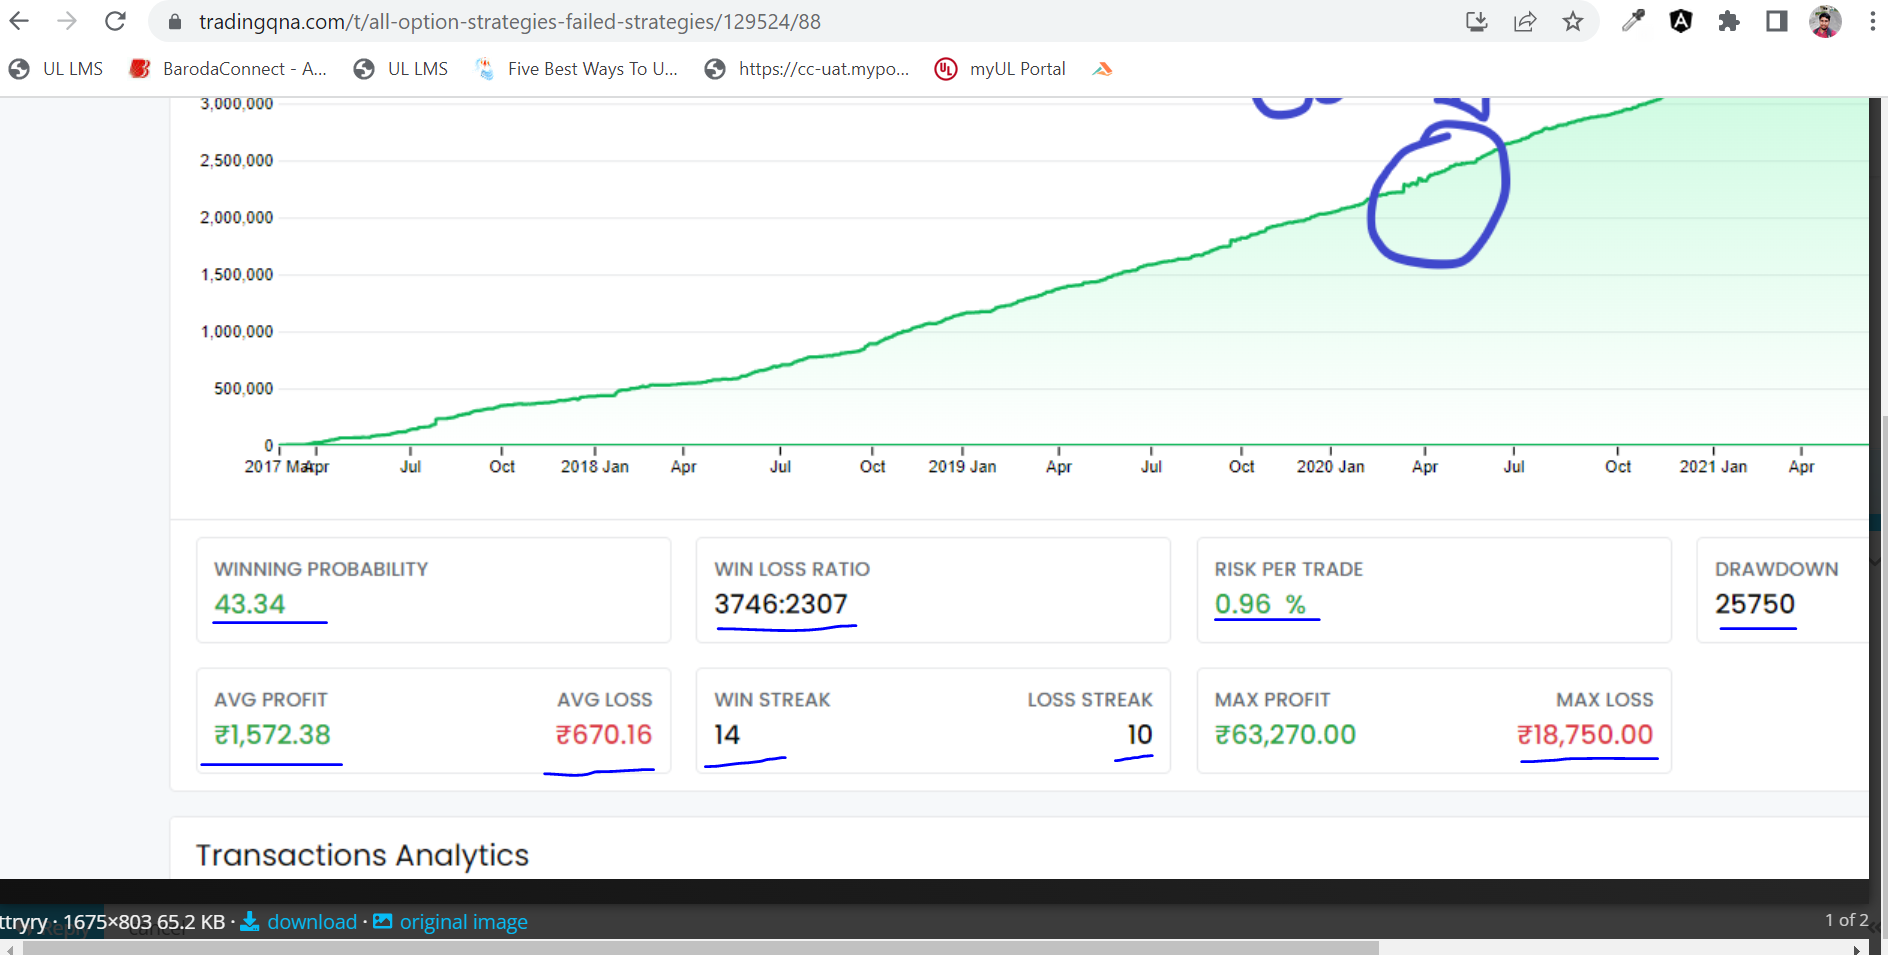Bookmark this page with the star icon
The image size is (1888, 955).
pos(1573,21)
